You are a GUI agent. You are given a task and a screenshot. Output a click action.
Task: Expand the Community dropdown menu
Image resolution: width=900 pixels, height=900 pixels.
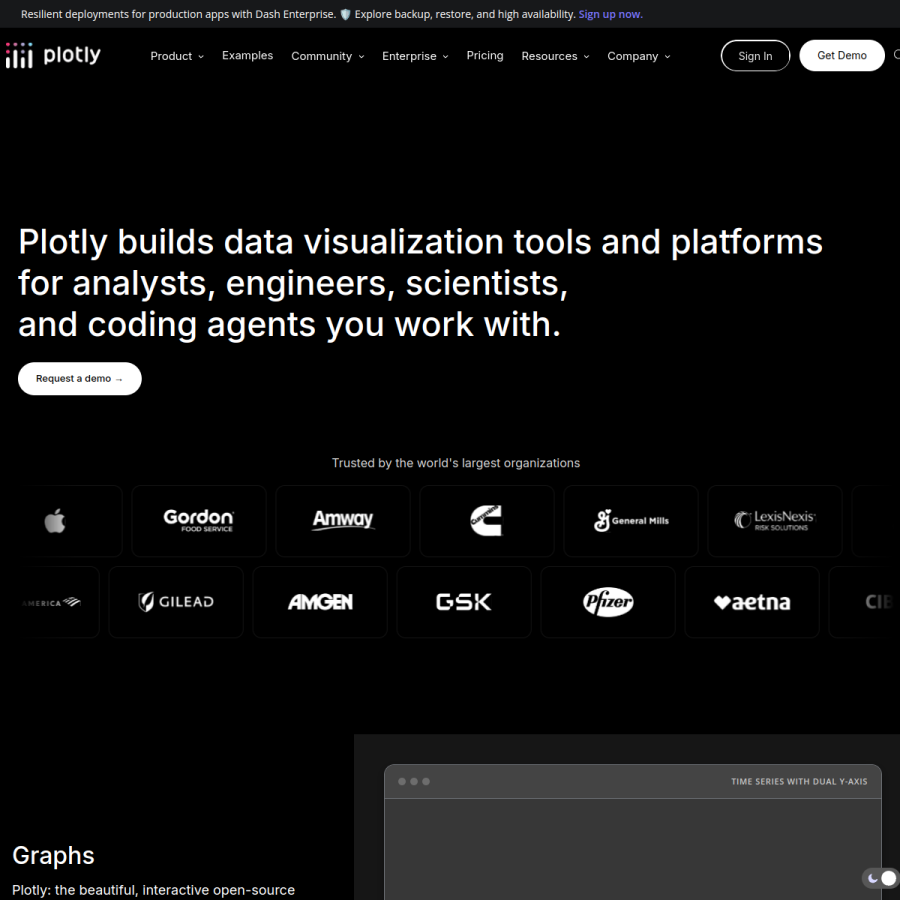pyautogui.click(x=328, y=56)
